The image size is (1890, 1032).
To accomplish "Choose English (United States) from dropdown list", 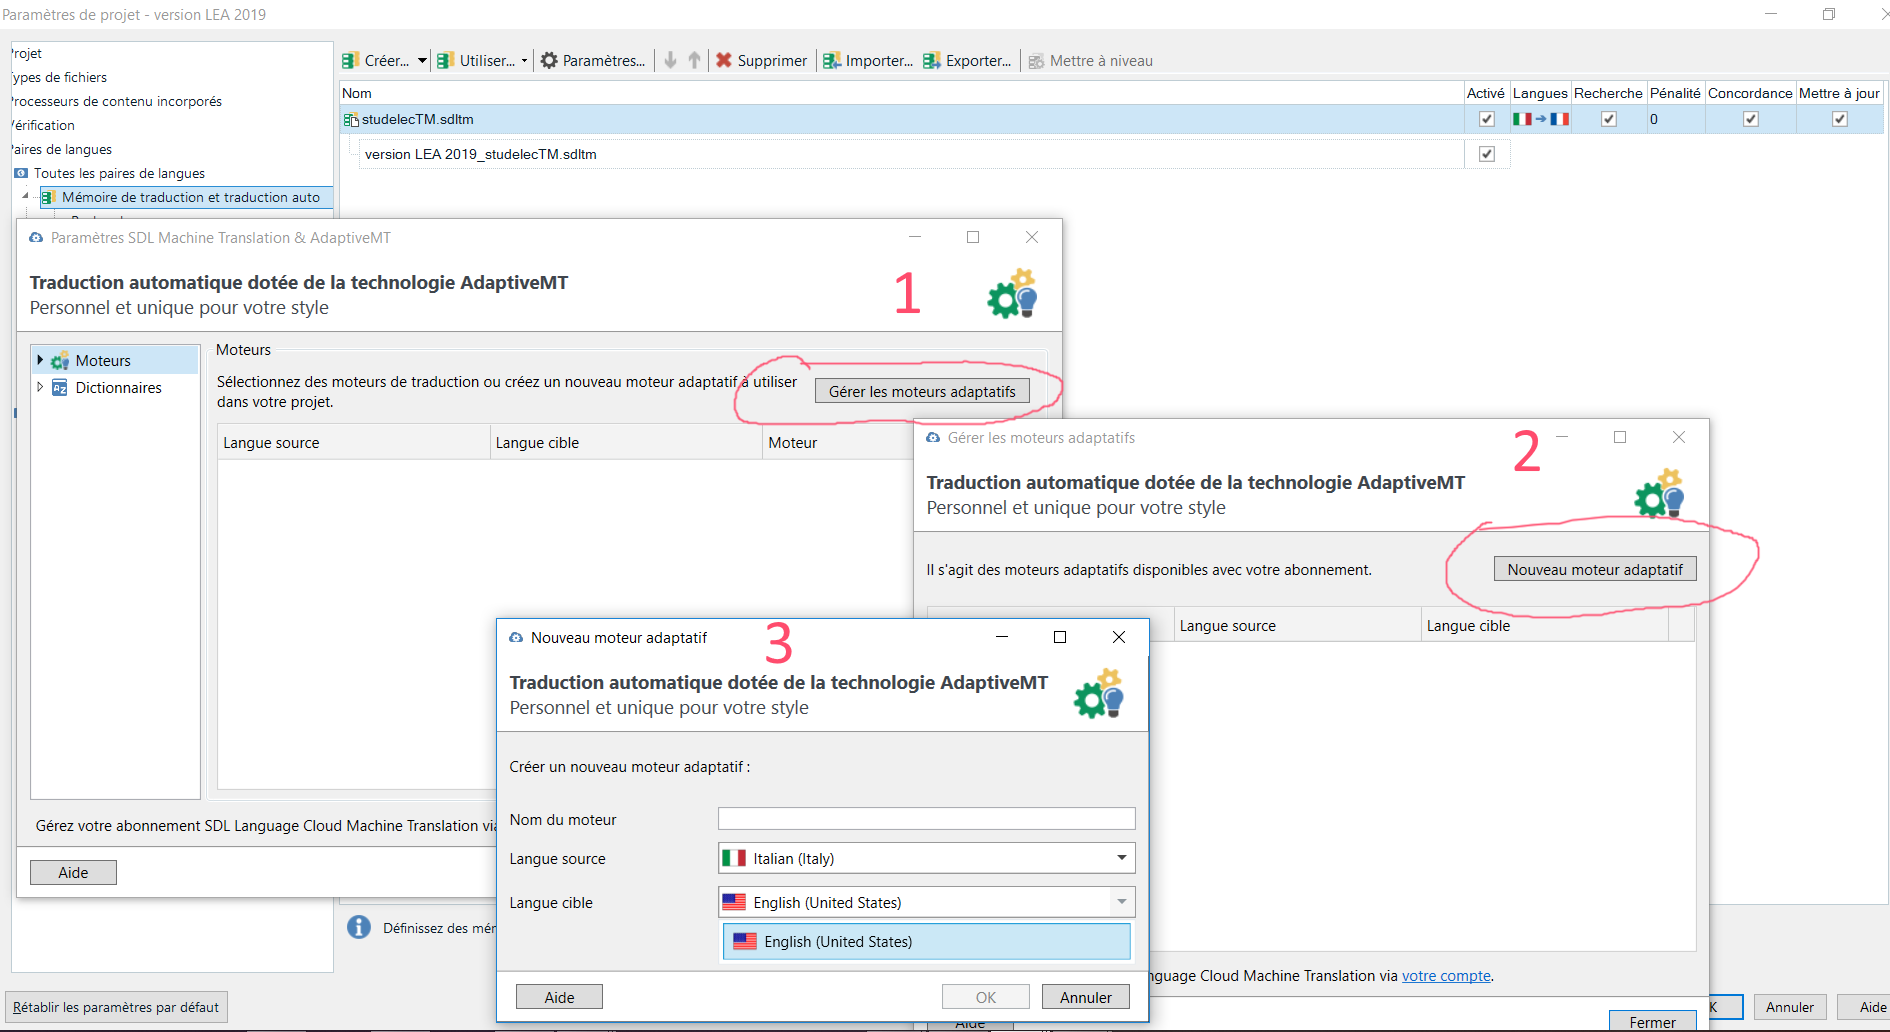I will 926,942.
